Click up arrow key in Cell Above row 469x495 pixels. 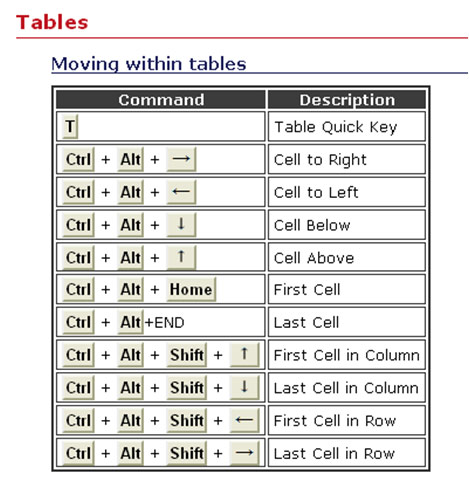(x=181, y=257)
